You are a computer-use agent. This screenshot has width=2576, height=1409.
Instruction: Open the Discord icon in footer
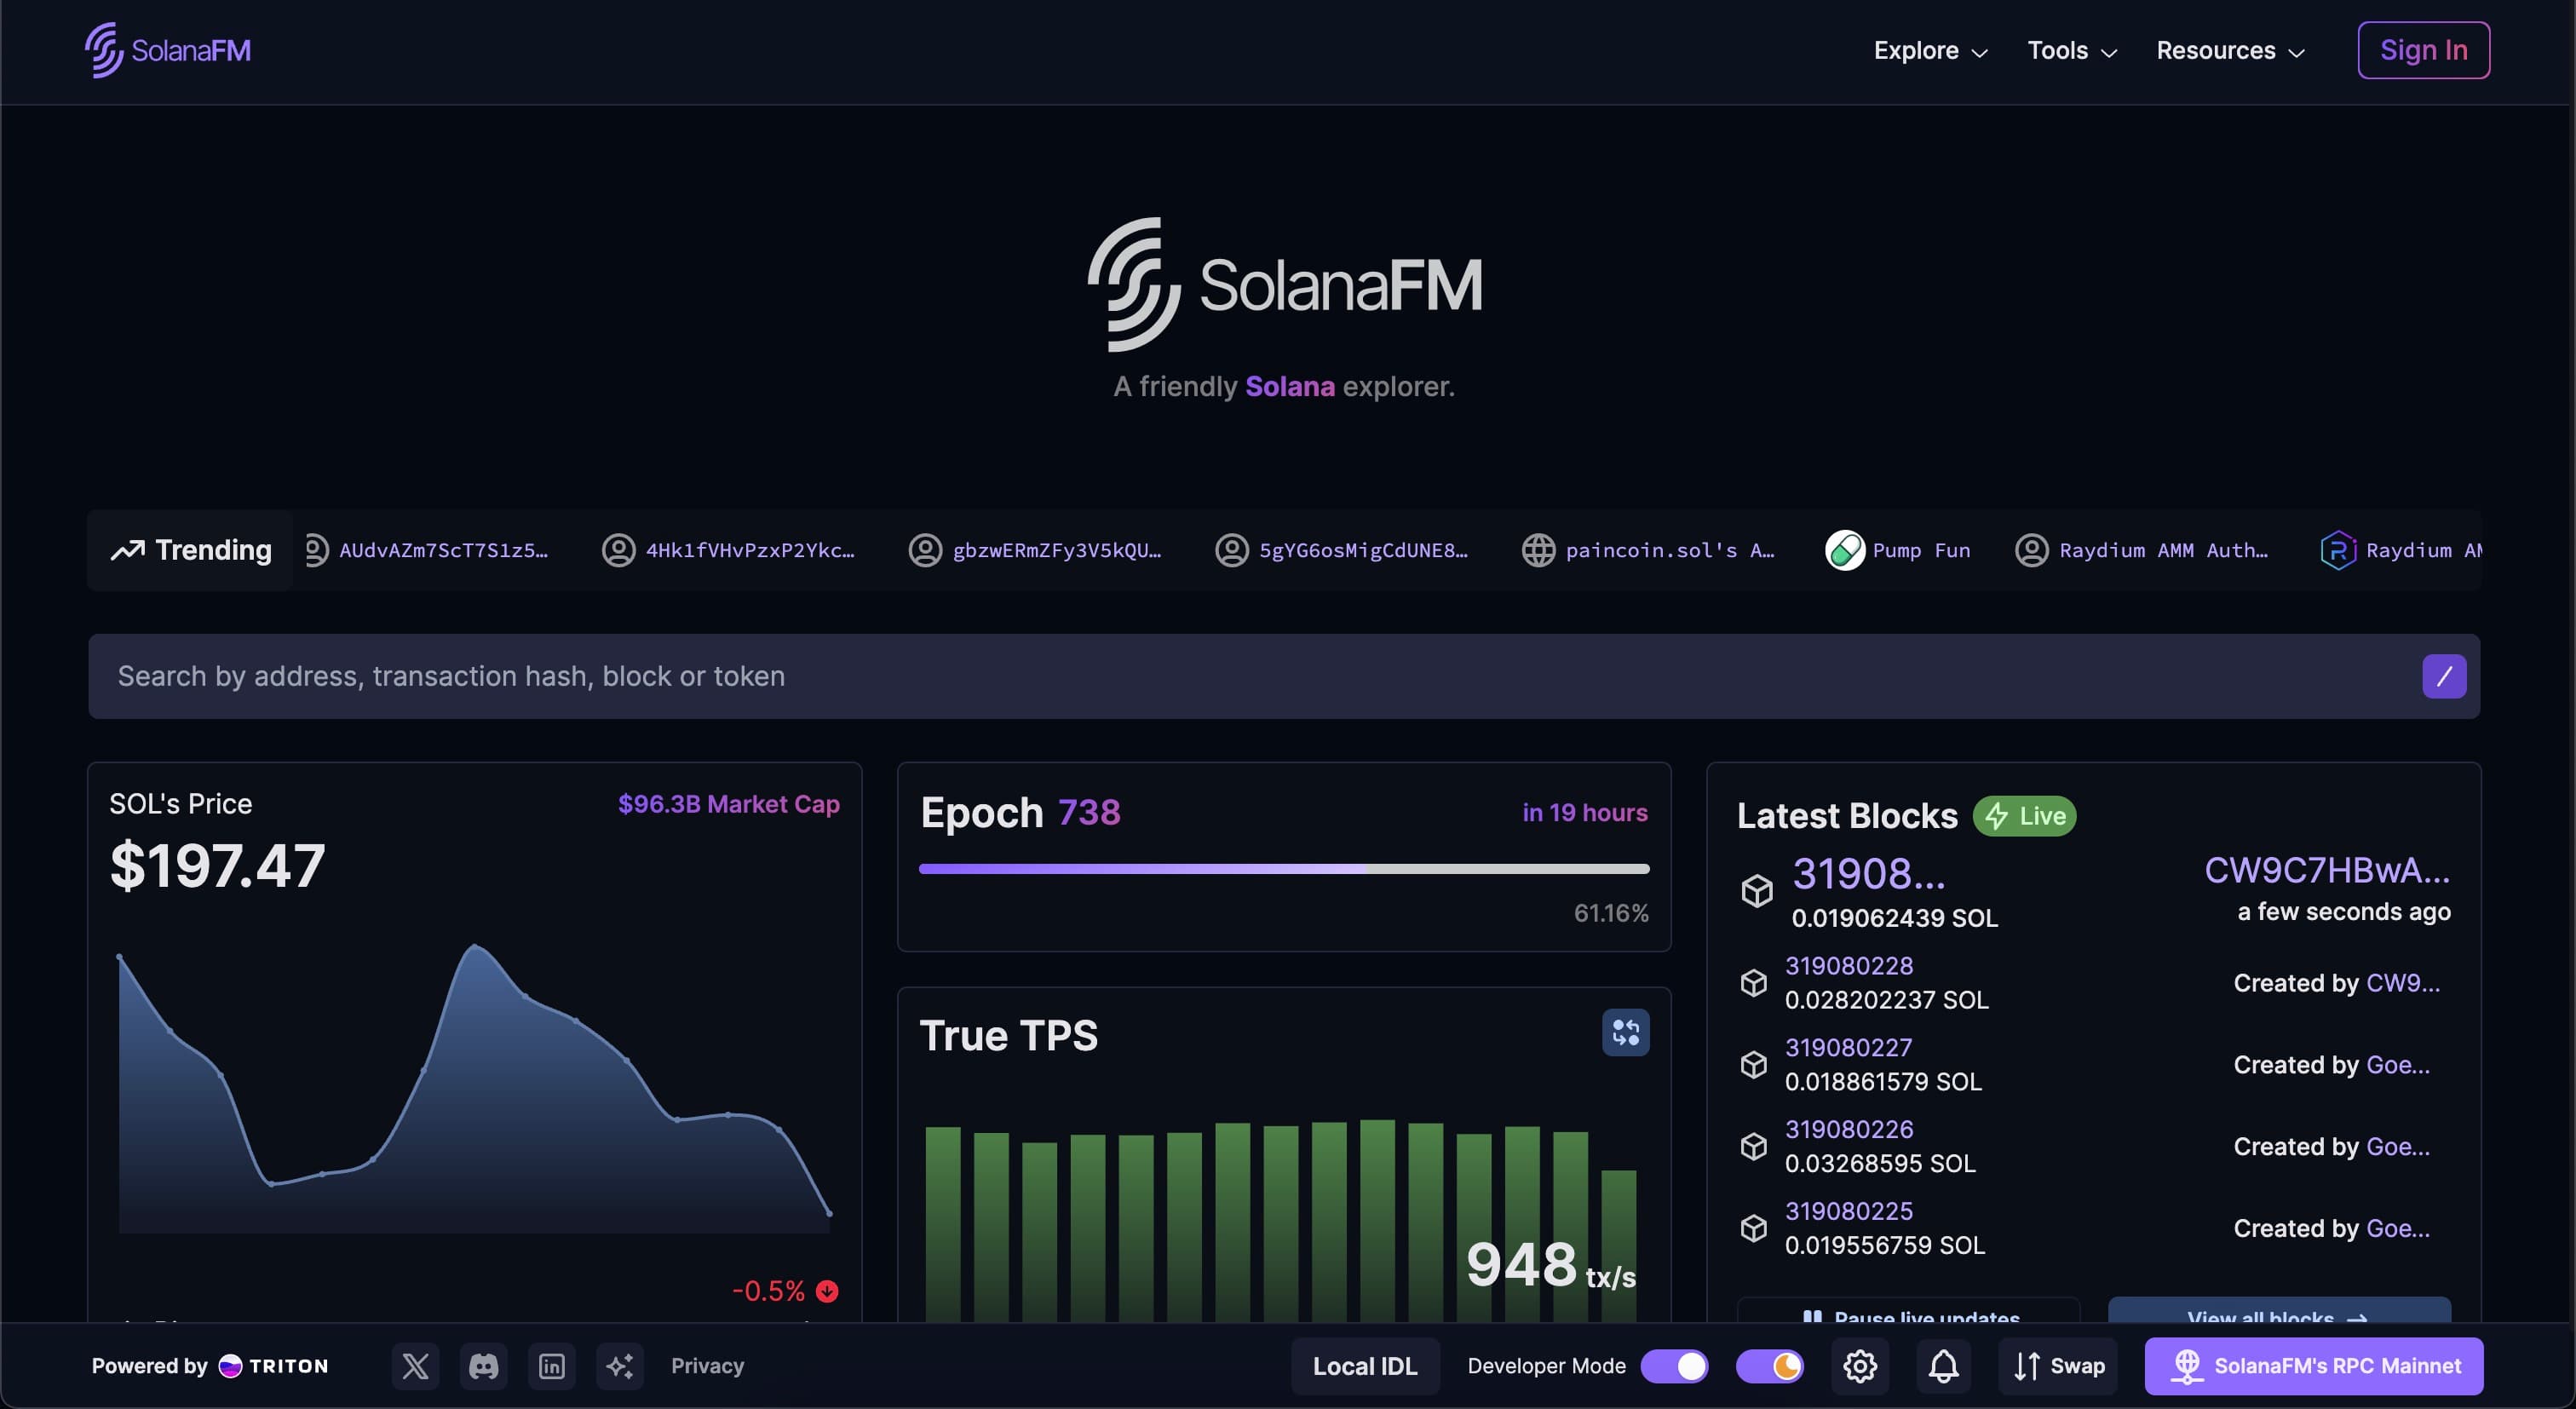(484, 1366)
